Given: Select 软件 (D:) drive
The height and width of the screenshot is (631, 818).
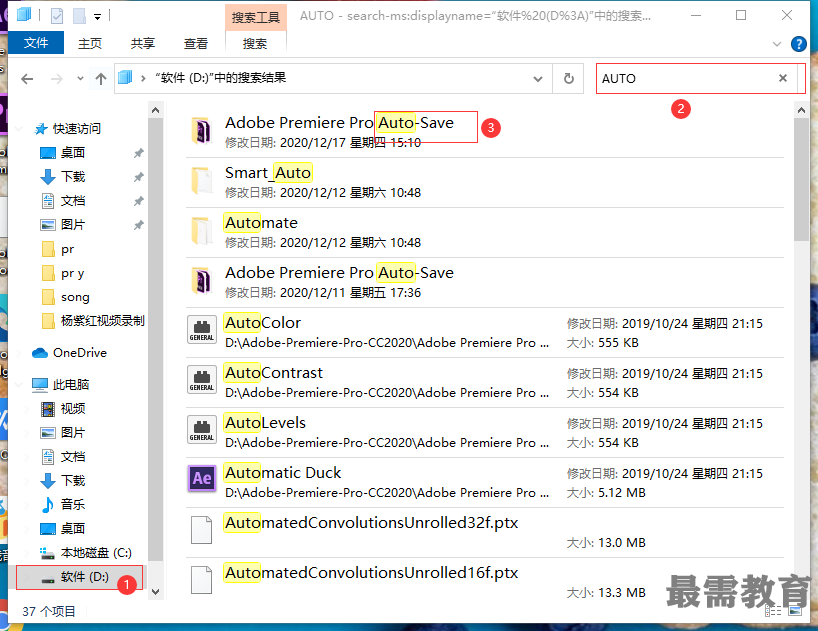Looking at the screenshot, I should (x=85, y=576).
